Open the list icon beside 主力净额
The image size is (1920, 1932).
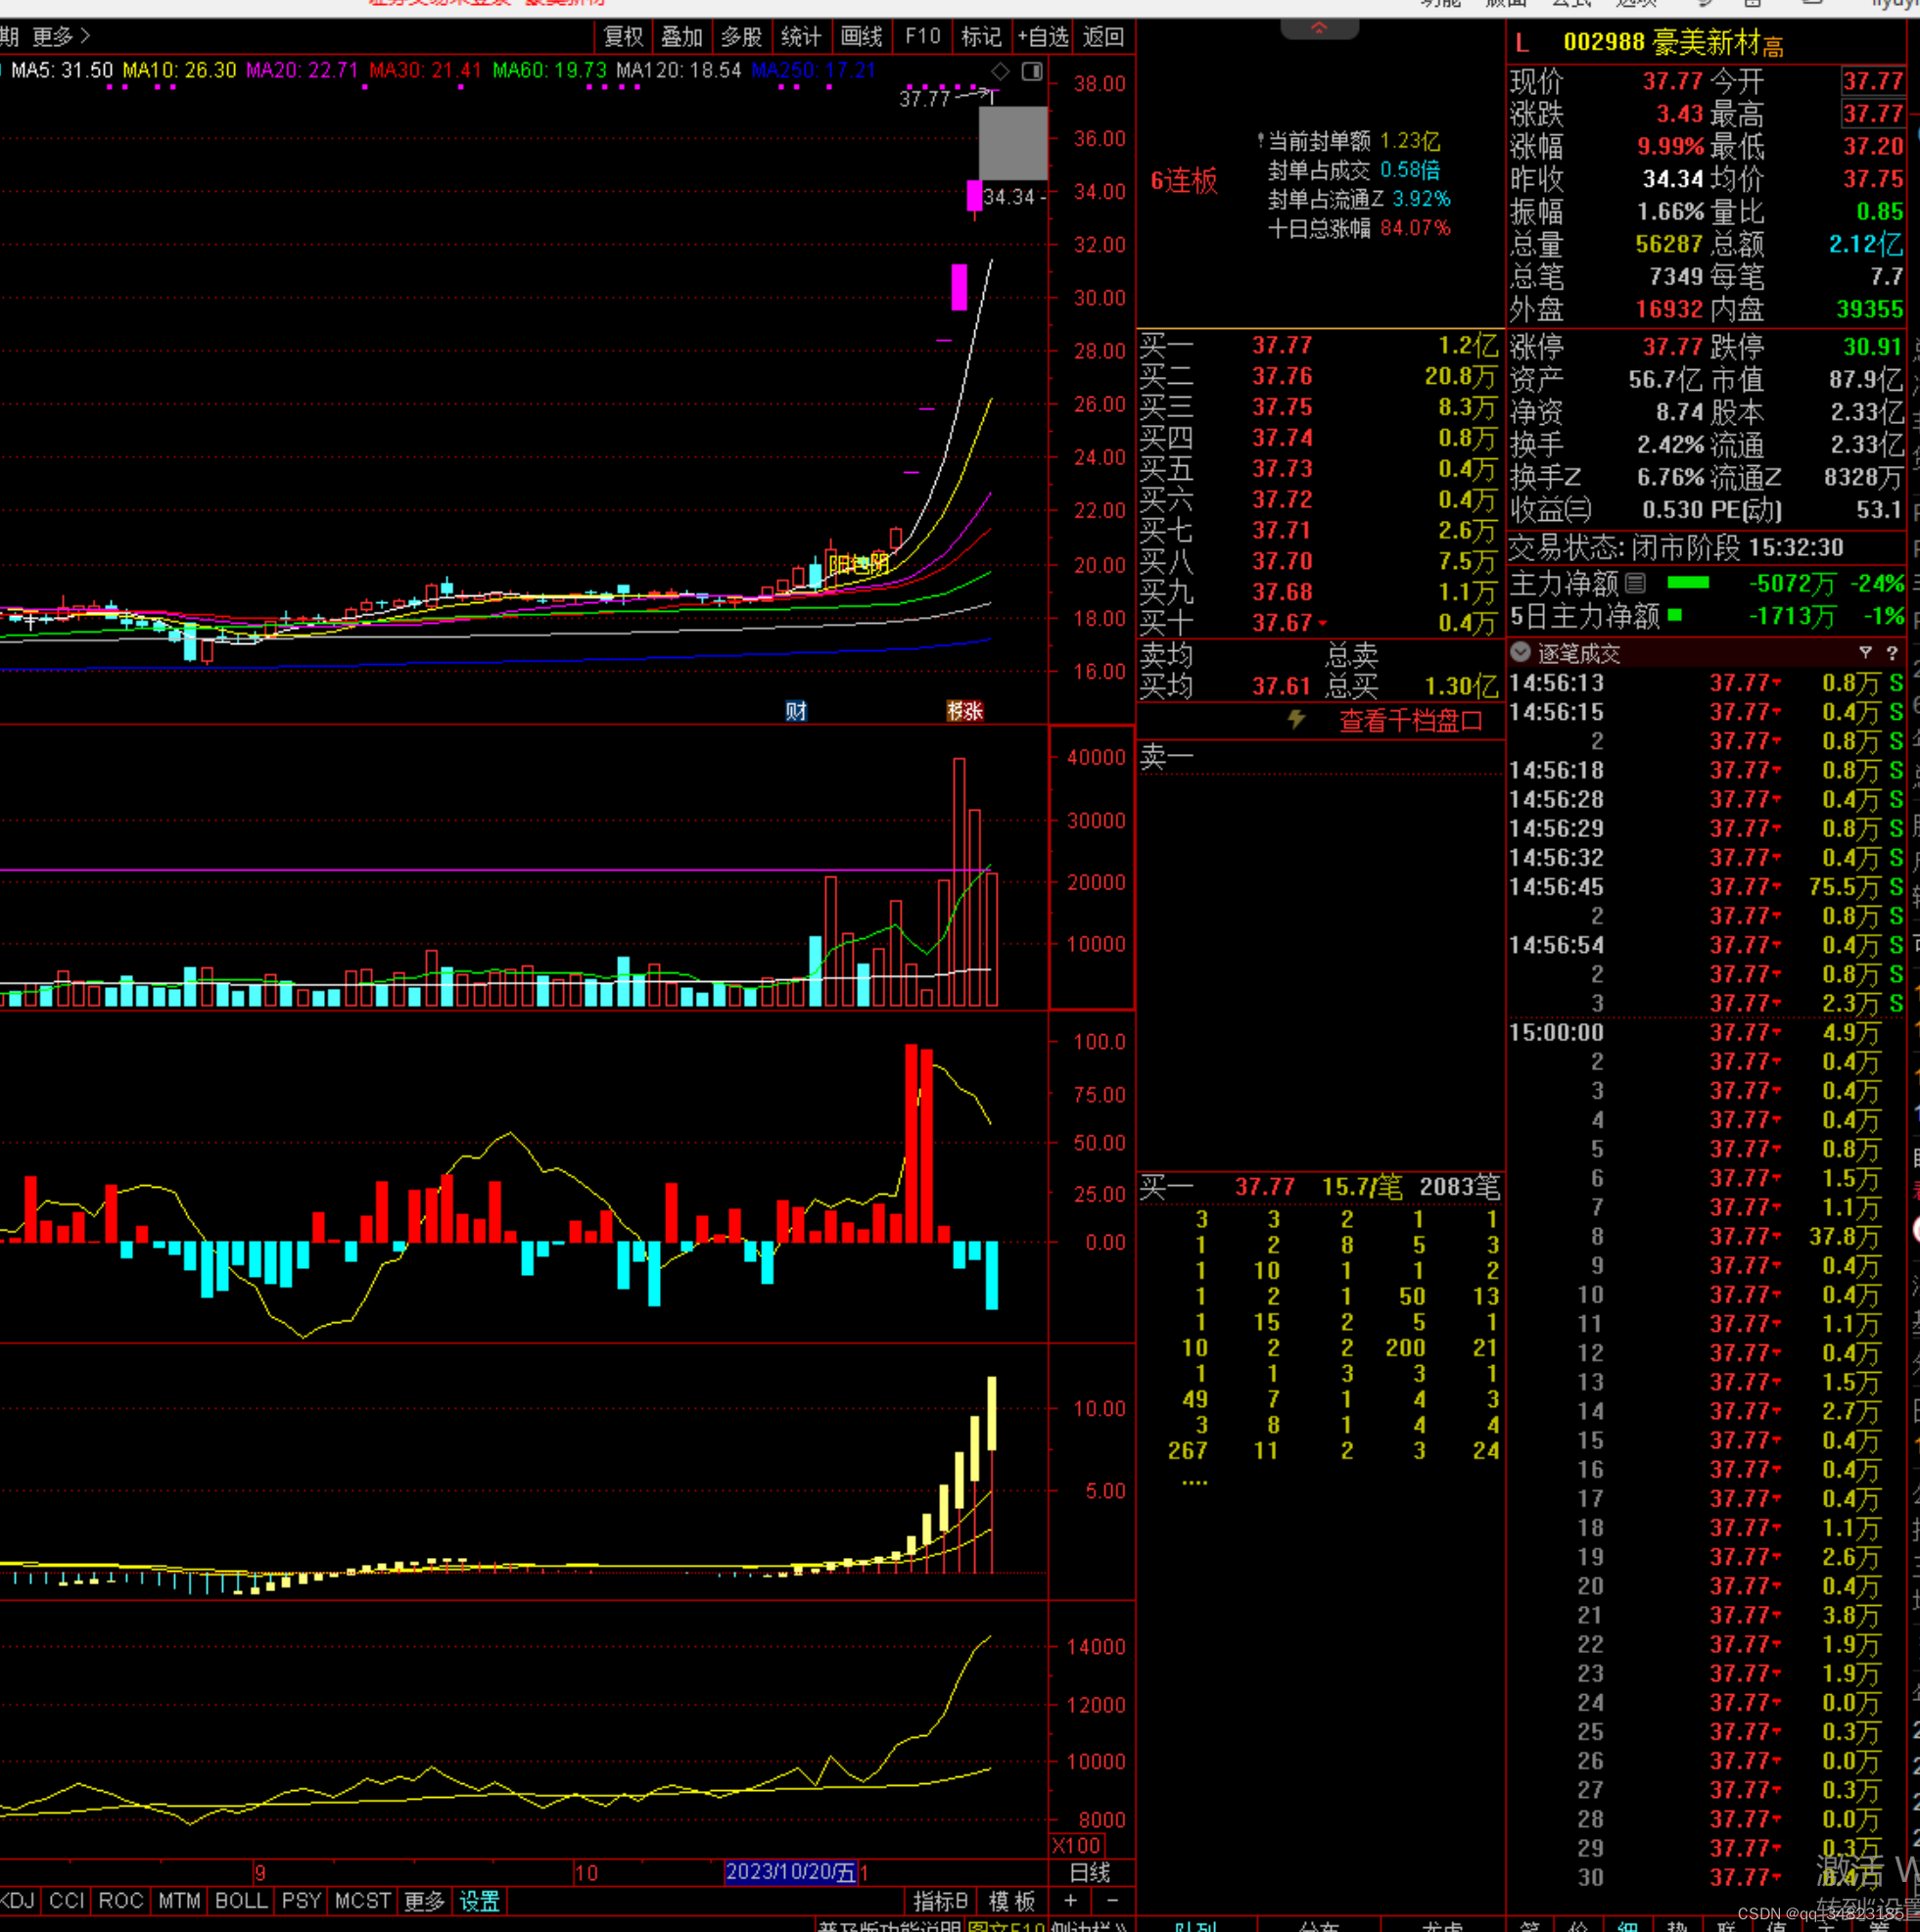1635,582
